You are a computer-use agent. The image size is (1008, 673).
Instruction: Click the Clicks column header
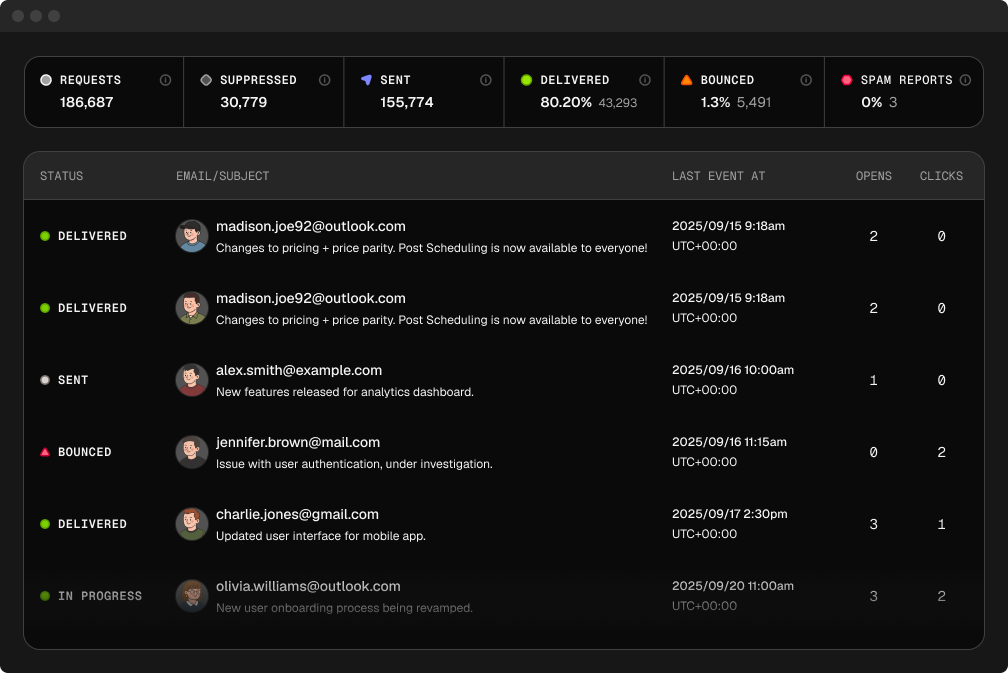[x=941, y=176]
